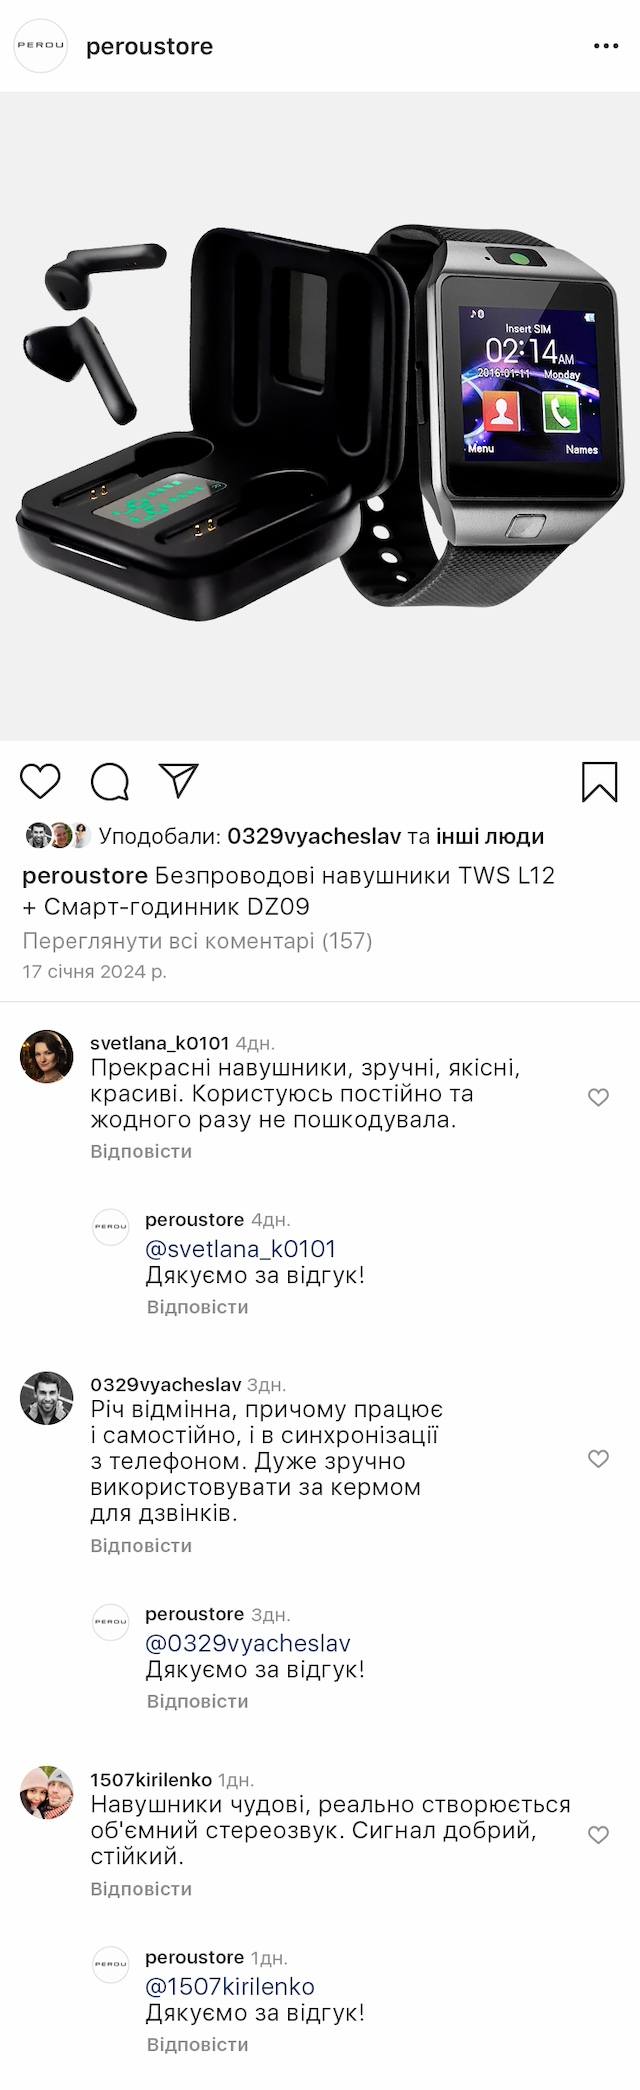The height and width of the screenshot is (2090, 640).
Task: Like svetlana_k0101's comment
Action: click(x=598, y=1097)
